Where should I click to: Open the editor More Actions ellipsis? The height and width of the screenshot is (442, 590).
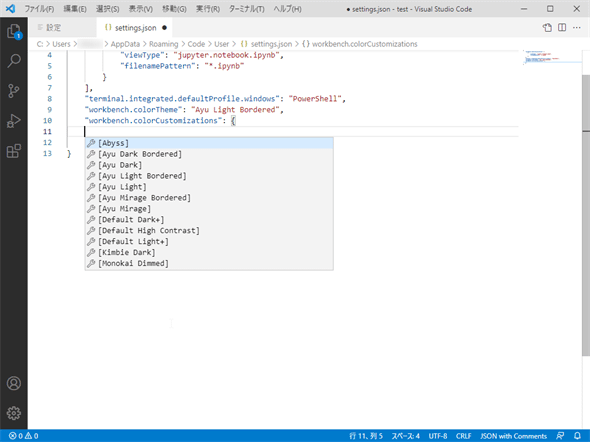[x=576, y=27]
